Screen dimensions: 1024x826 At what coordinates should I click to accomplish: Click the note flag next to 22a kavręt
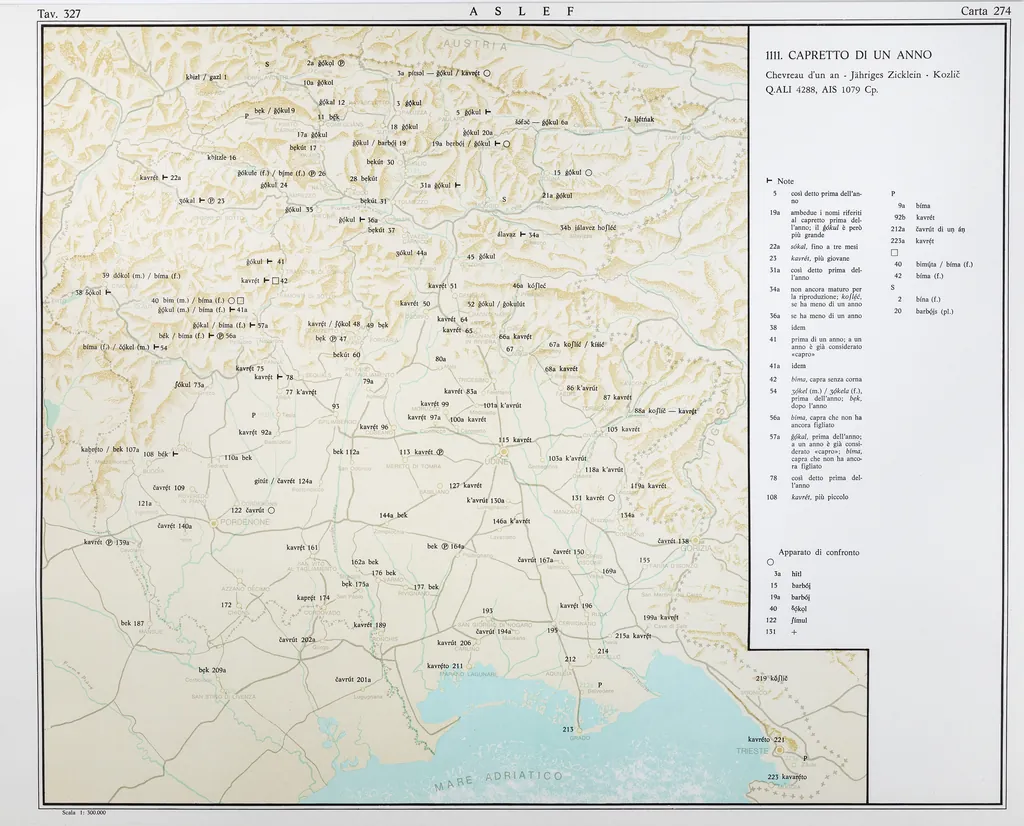click(x=165, y=177)
